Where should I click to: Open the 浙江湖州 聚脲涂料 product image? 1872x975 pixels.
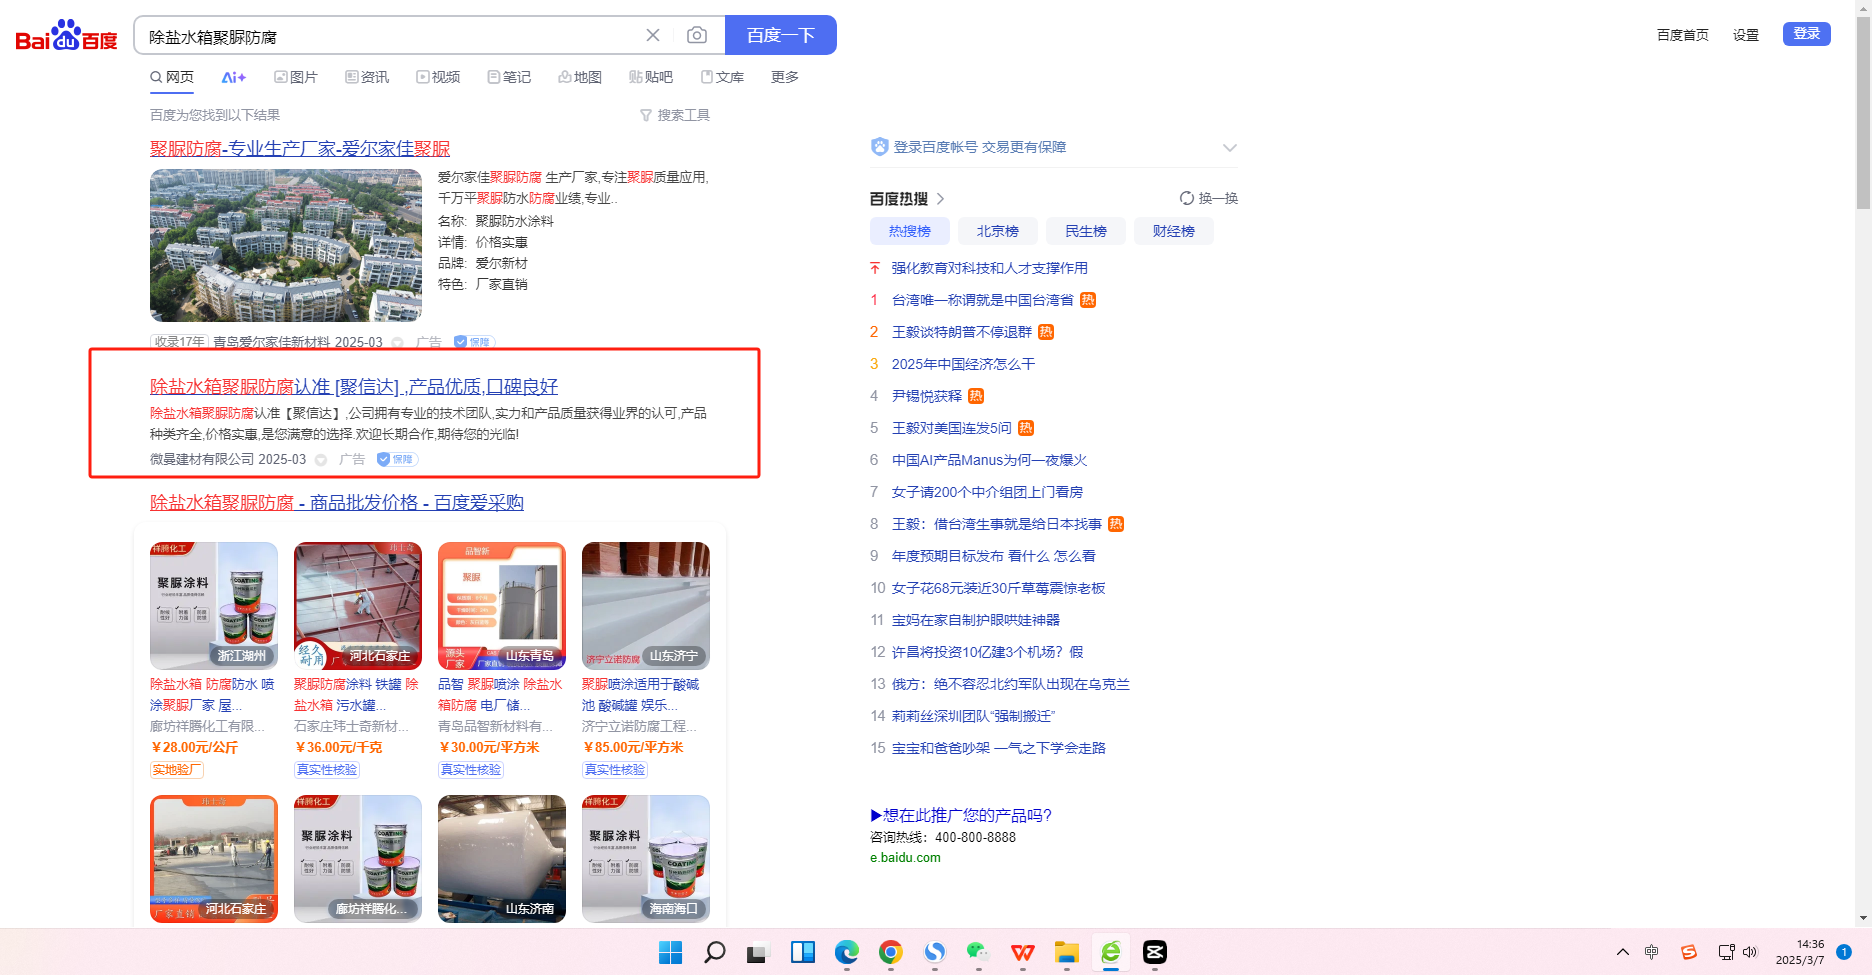point(214,606)
